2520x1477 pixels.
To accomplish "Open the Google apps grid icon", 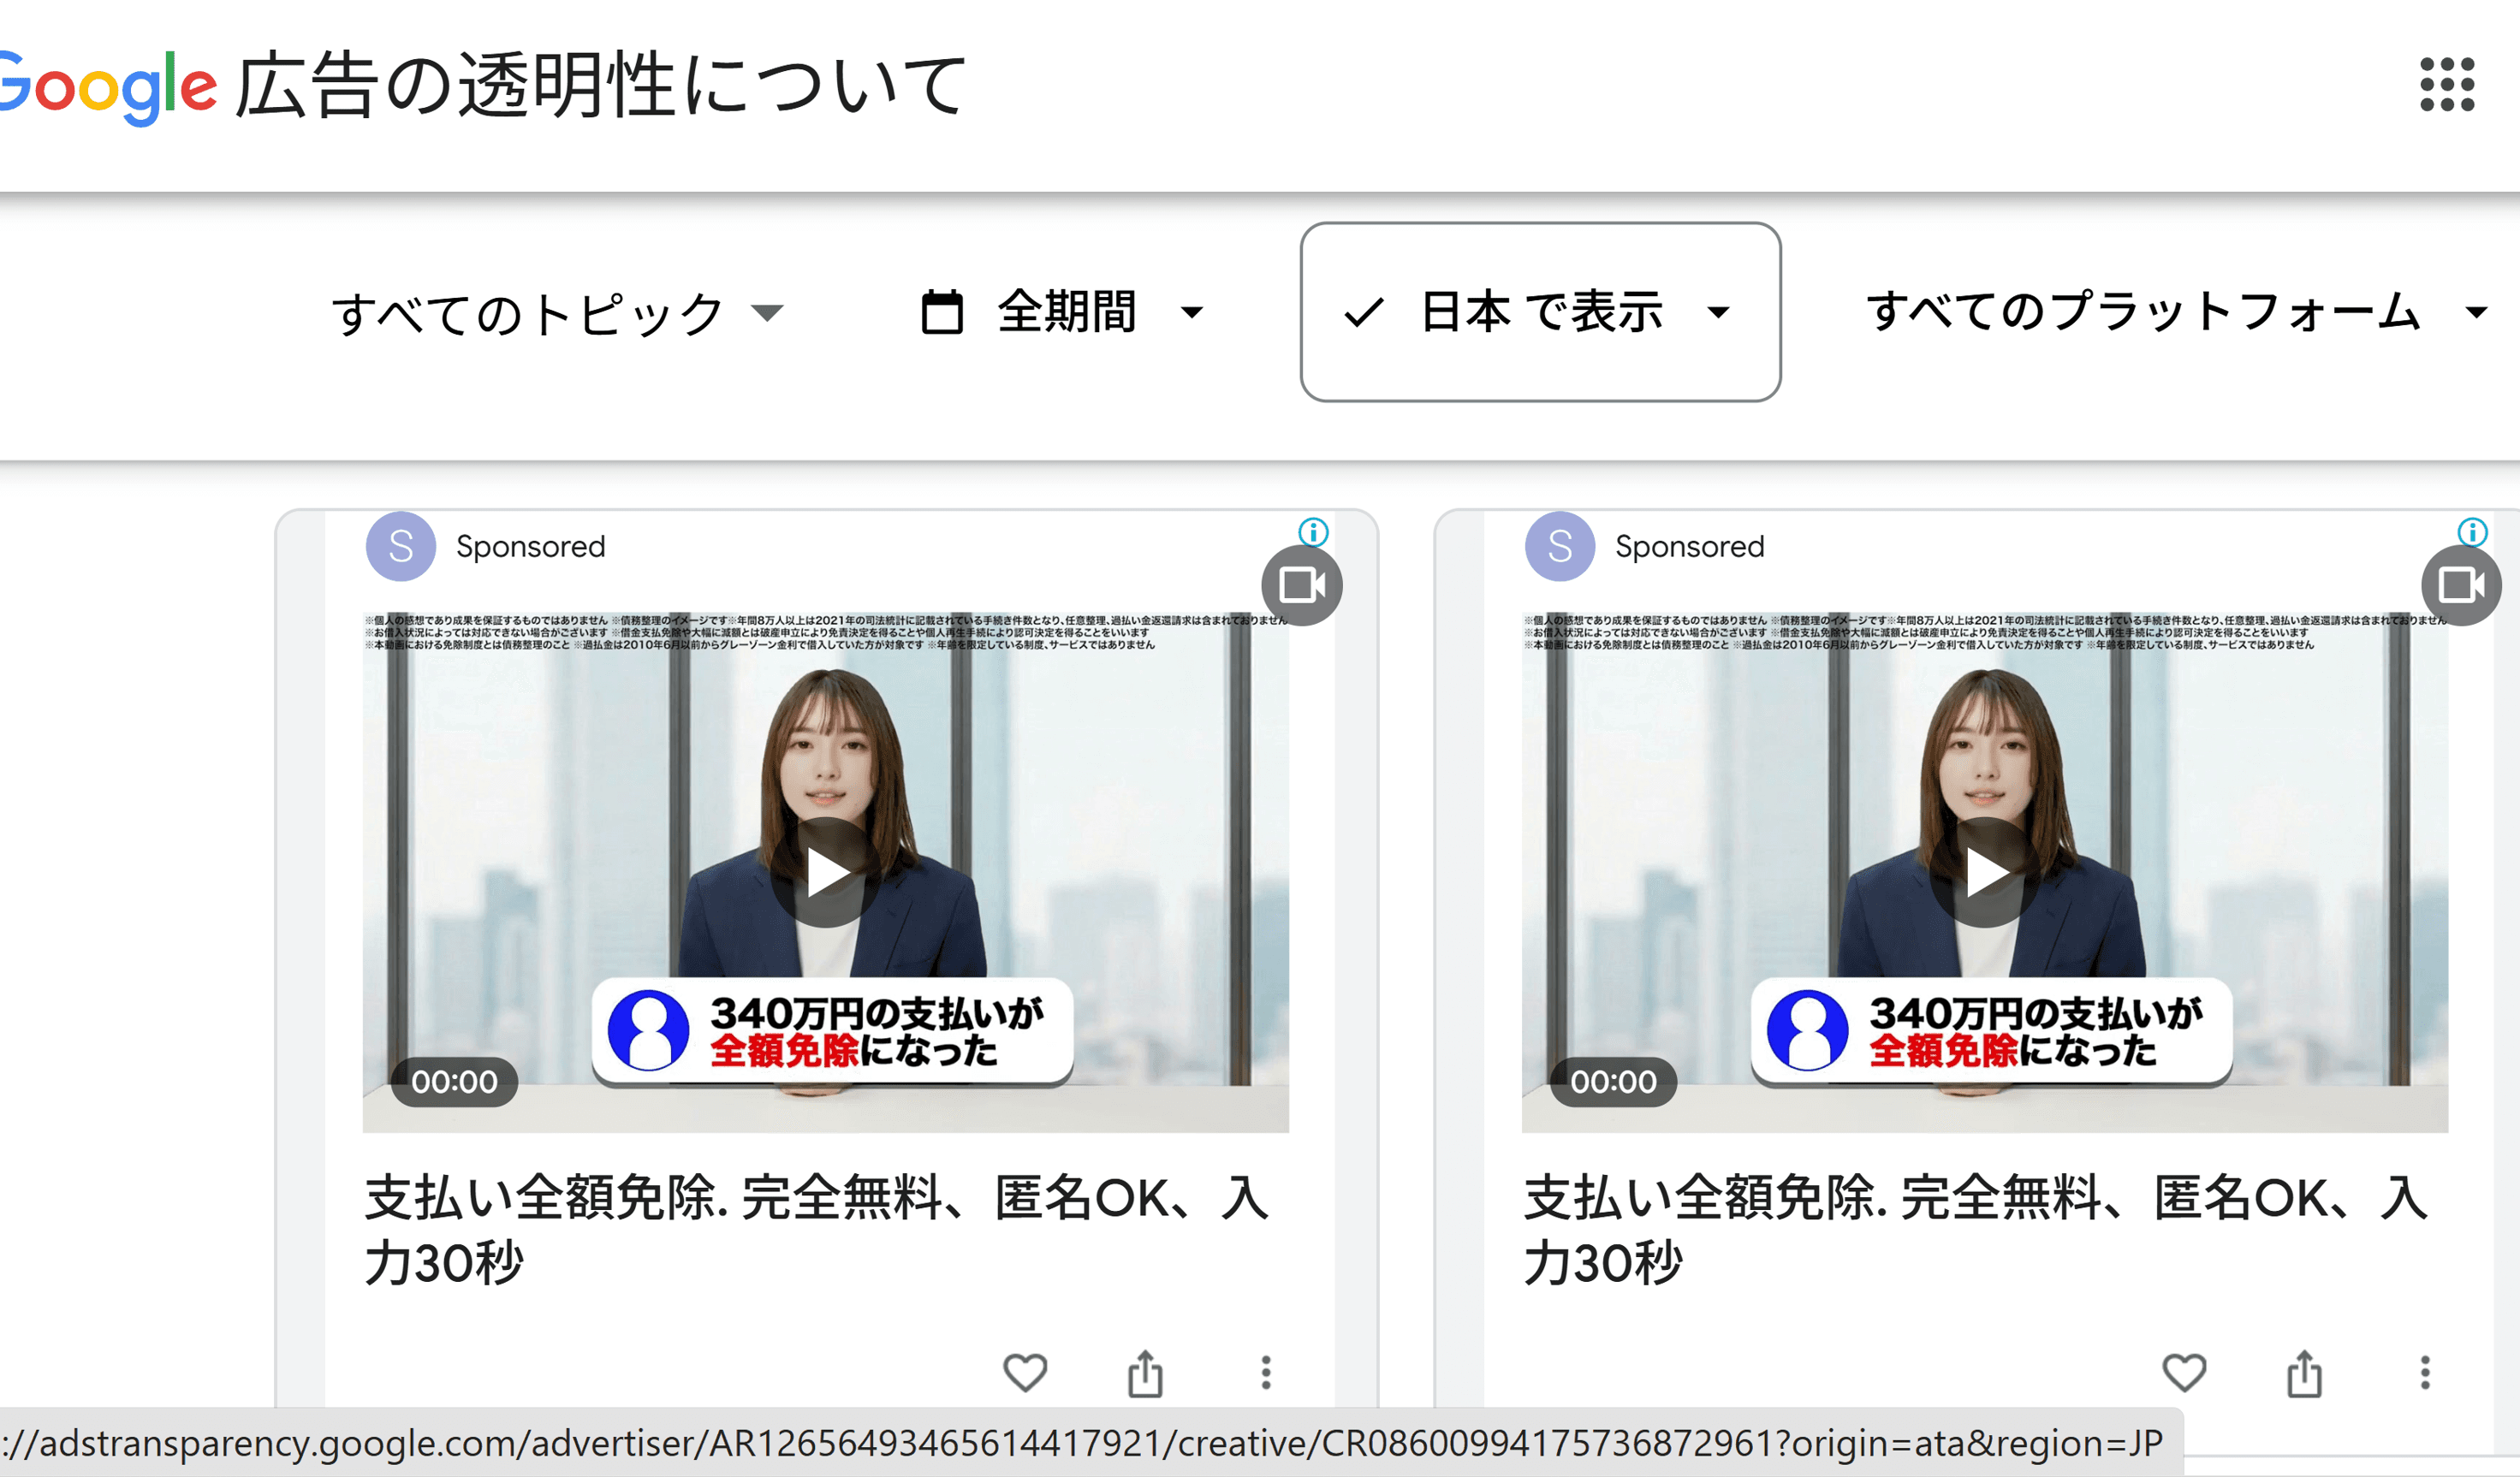I will coord(2447,85).
